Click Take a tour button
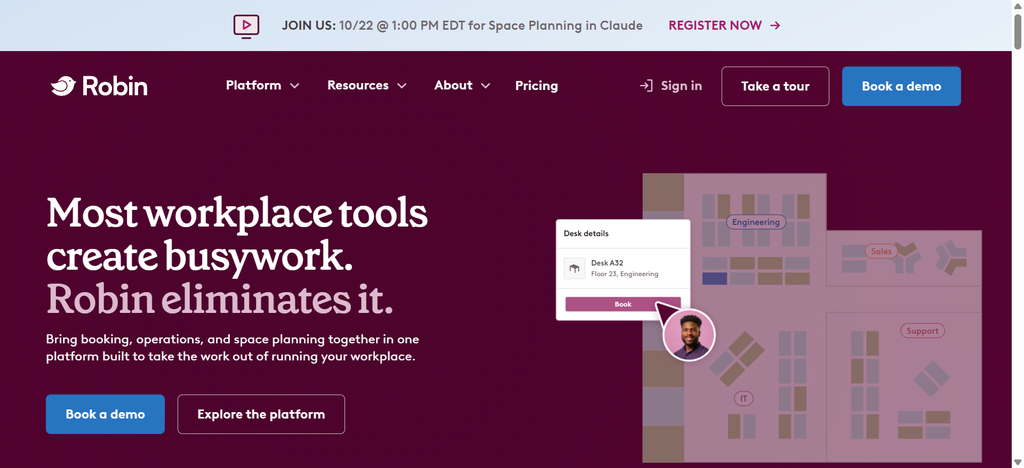Image resolution: width=1024 pixels, height=468 pixels. 775,86
